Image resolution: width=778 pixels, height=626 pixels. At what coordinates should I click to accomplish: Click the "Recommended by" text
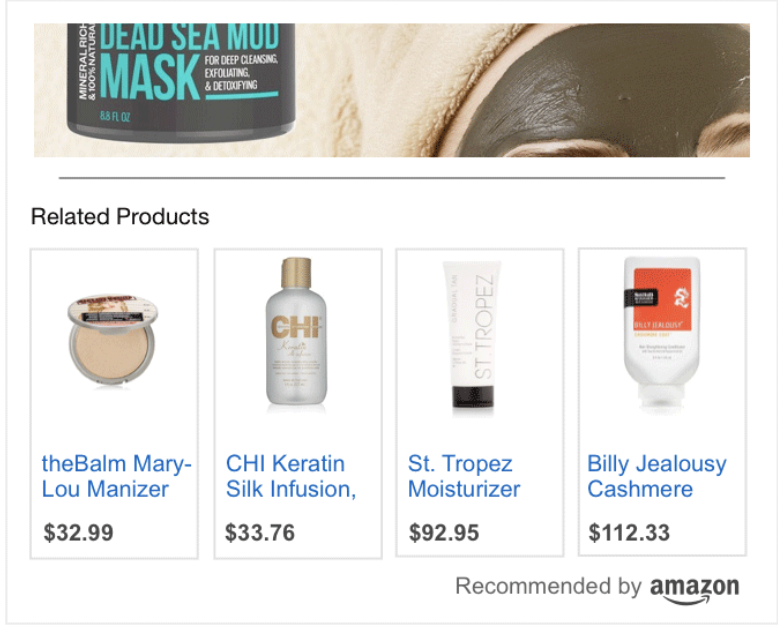tap(548, 586)
